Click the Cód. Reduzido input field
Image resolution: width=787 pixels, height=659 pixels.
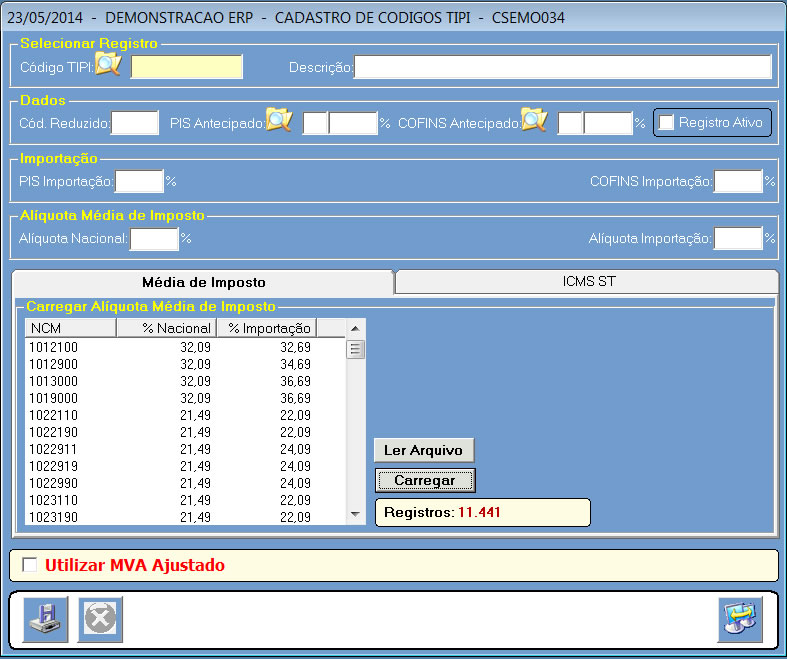click(x=135, y=123)
